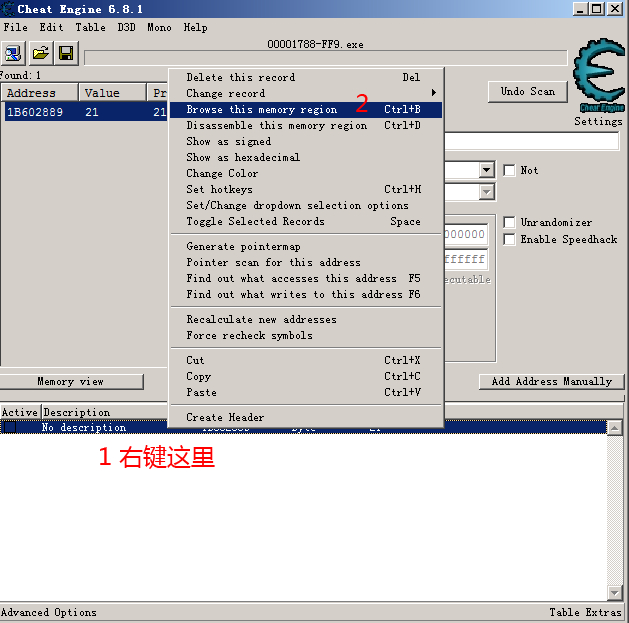Click the scan stop address field
This screenshot has height=623, width=629.
[466, 260]
